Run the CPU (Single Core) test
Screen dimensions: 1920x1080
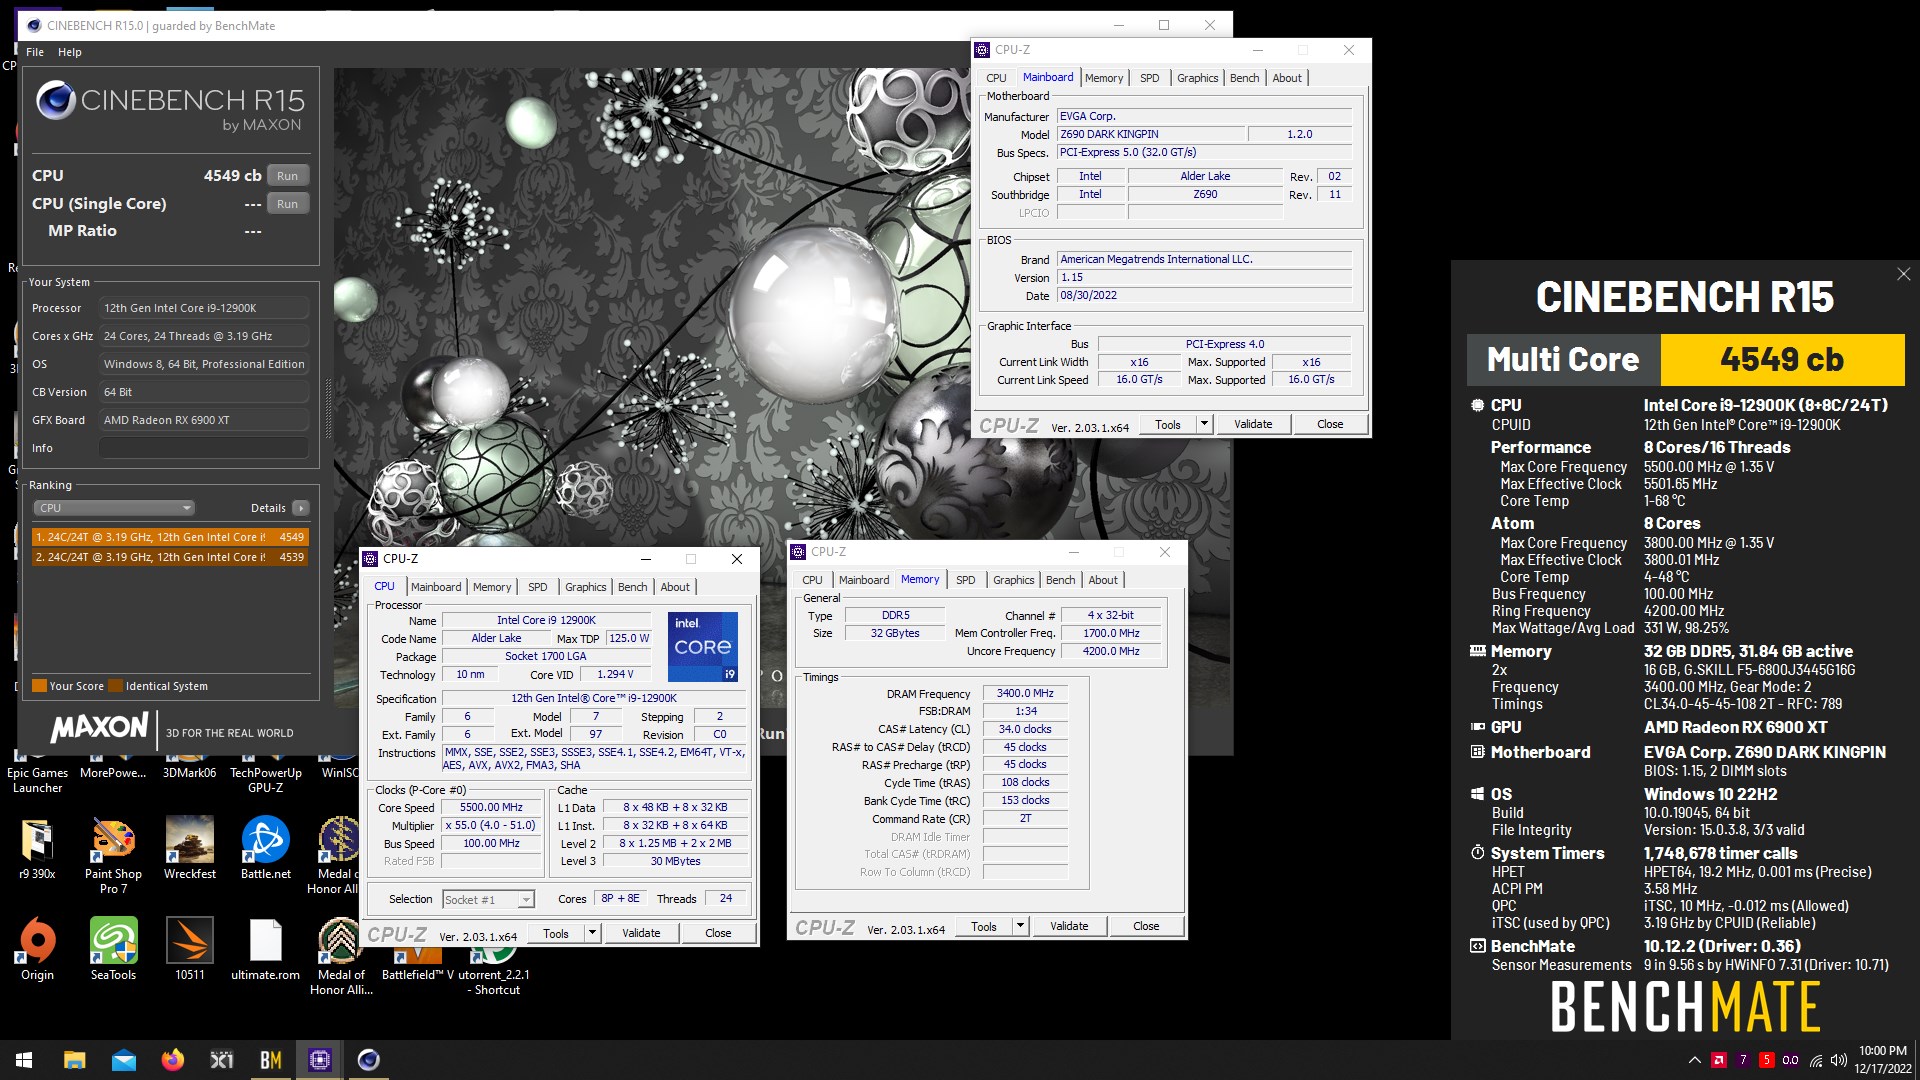[287, 204]
